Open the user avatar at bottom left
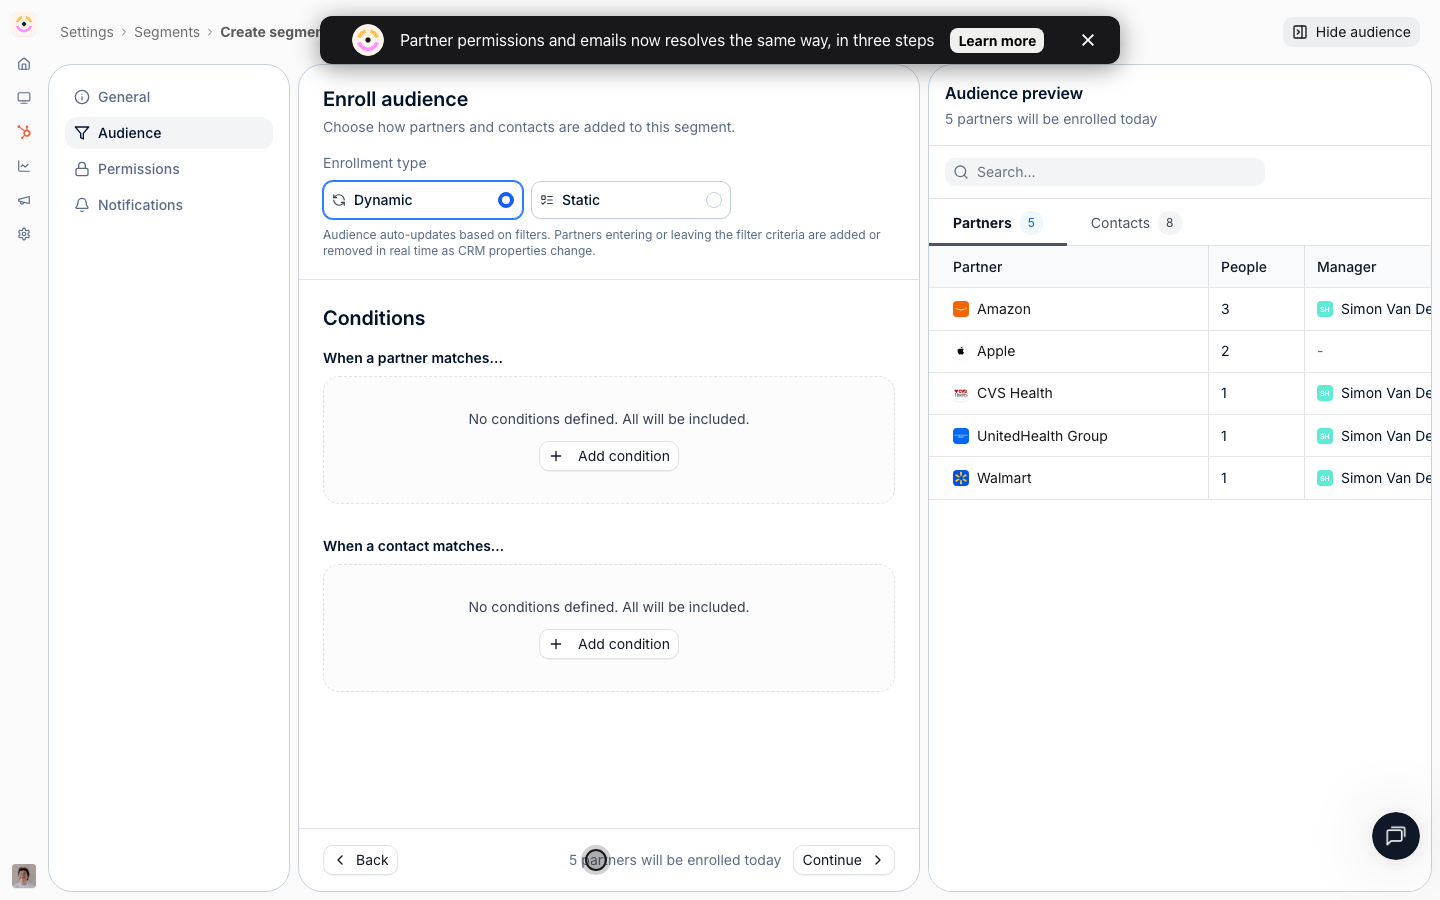 click(24, 876)
